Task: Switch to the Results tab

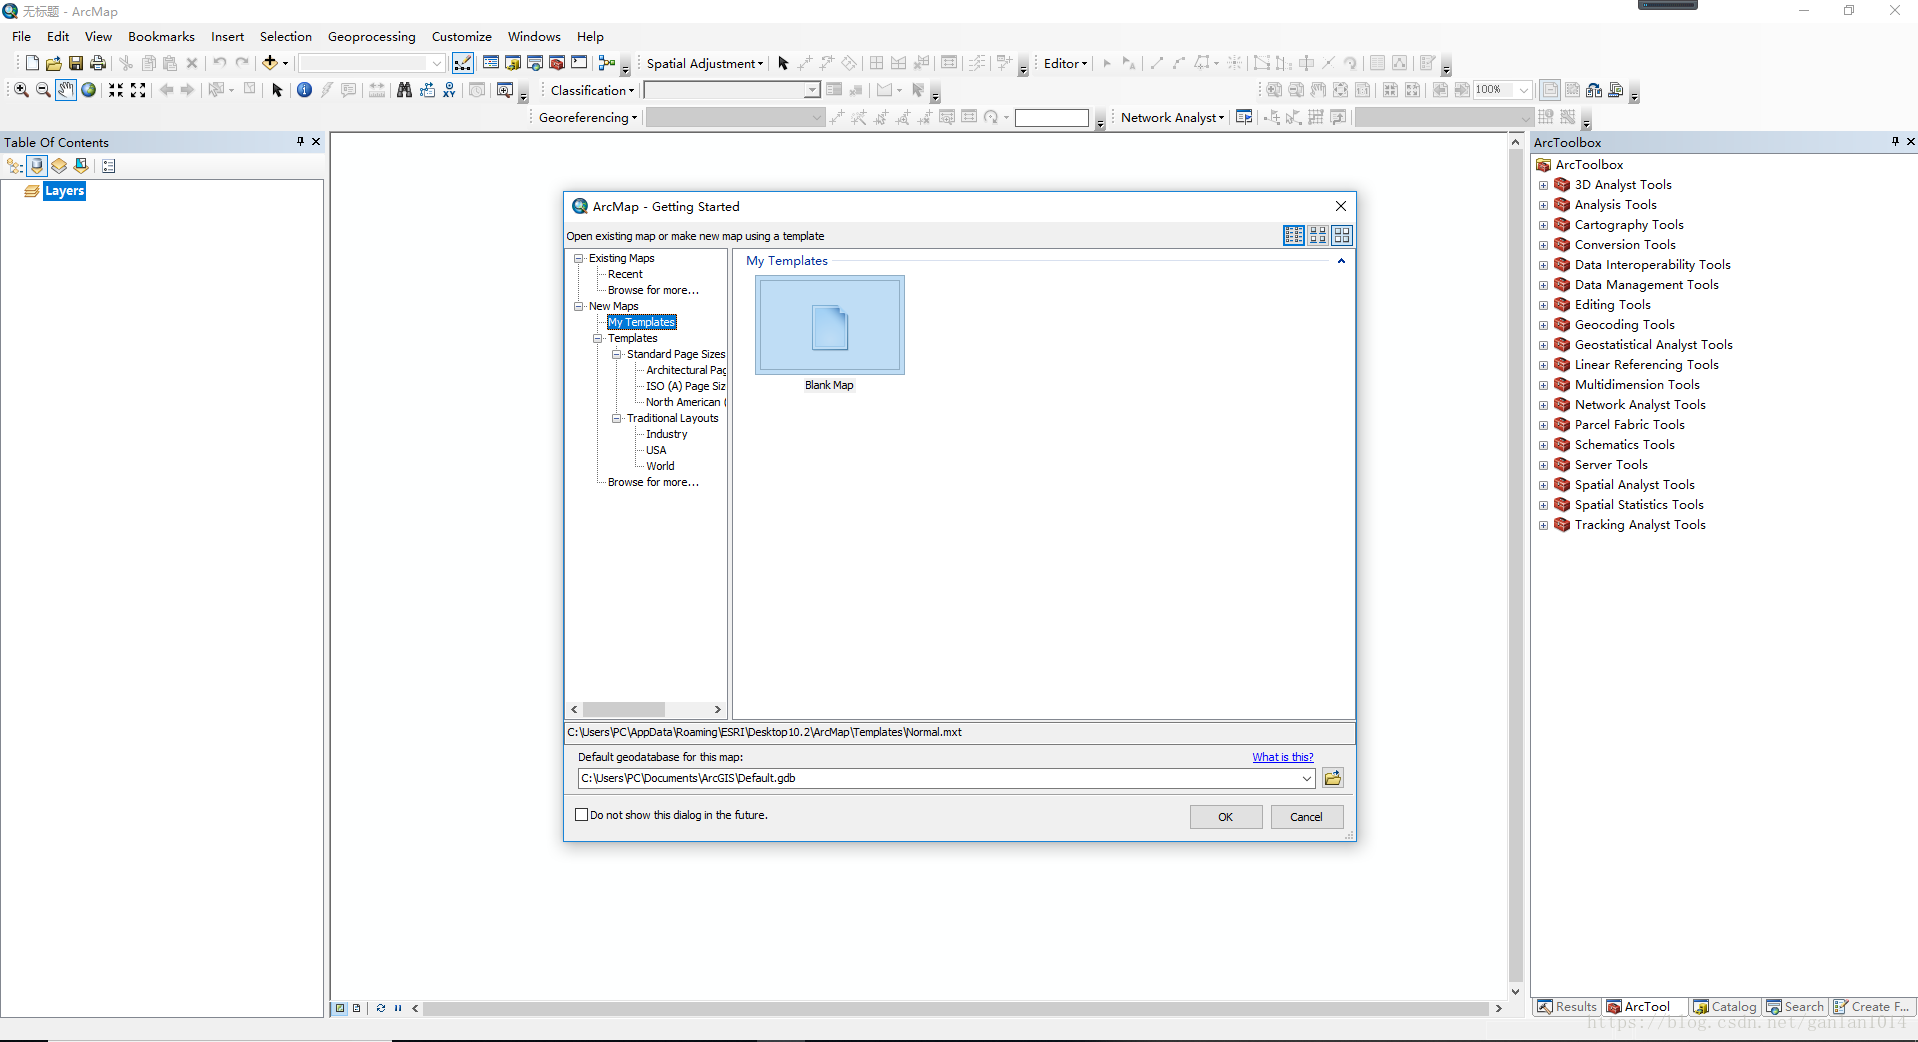Action: coord(1567,1007)
